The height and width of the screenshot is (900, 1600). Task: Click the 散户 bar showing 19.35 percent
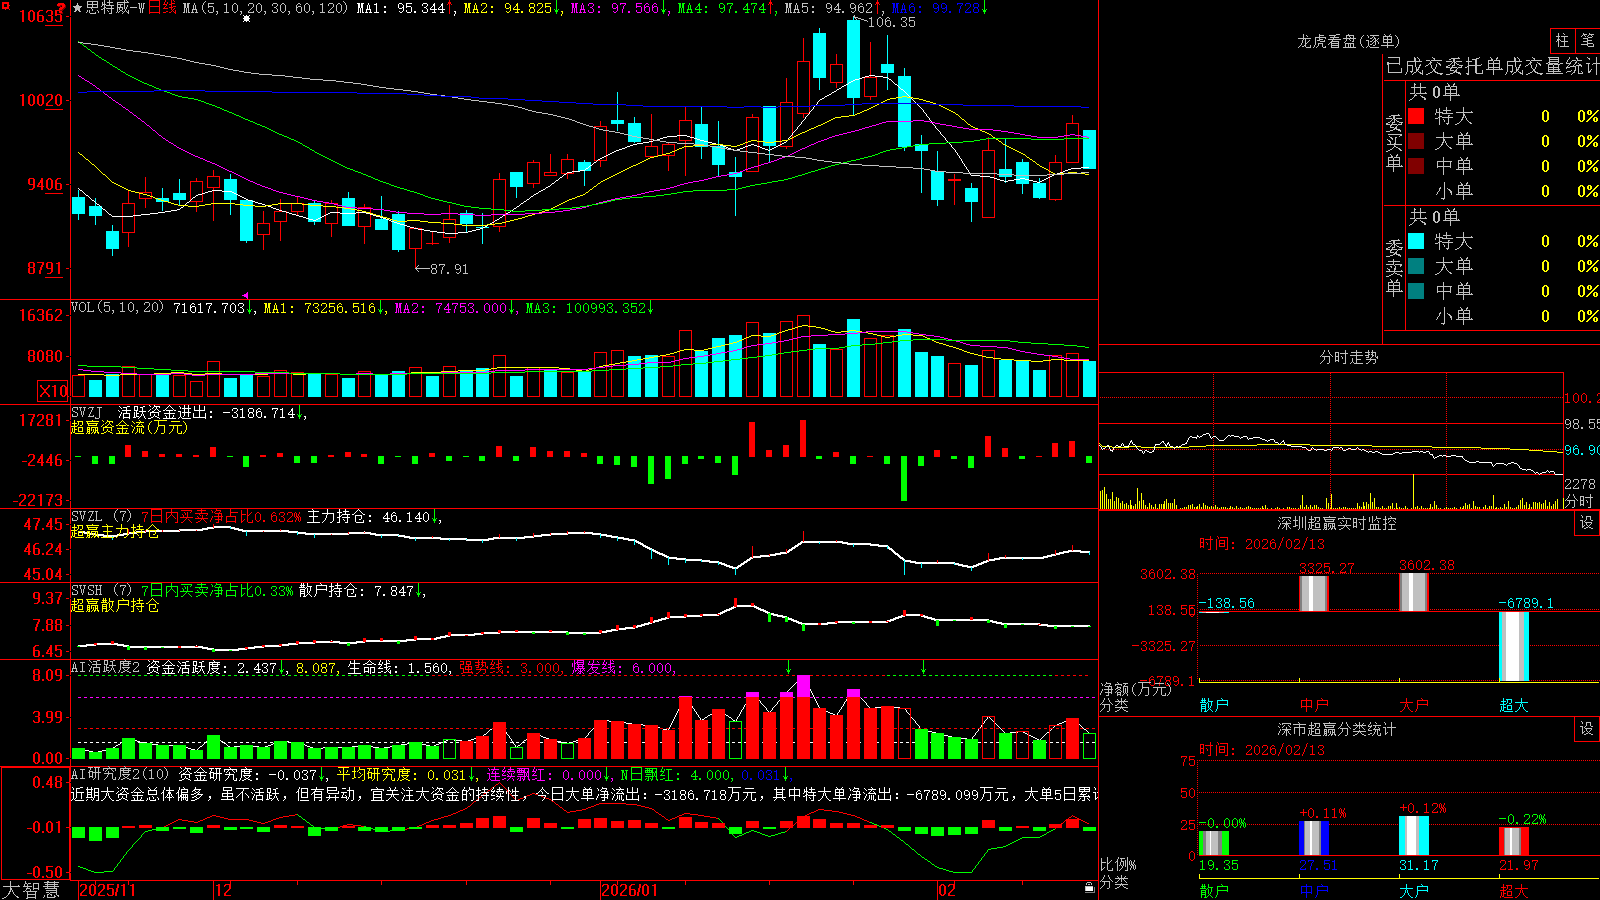(x=1214, y=843)
